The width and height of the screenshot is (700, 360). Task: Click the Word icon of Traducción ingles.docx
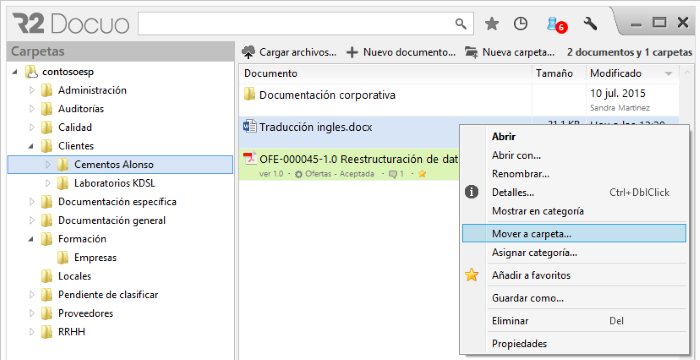pyautogui.click(x=249, y=126)
